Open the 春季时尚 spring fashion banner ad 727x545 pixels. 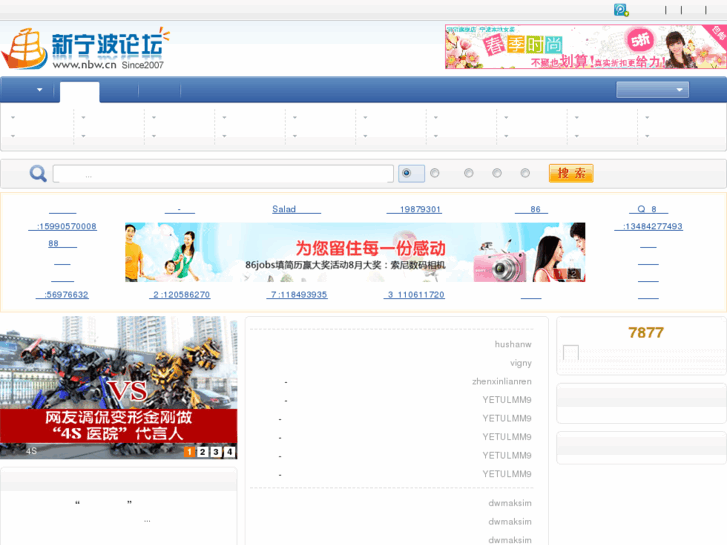[586, 46]
